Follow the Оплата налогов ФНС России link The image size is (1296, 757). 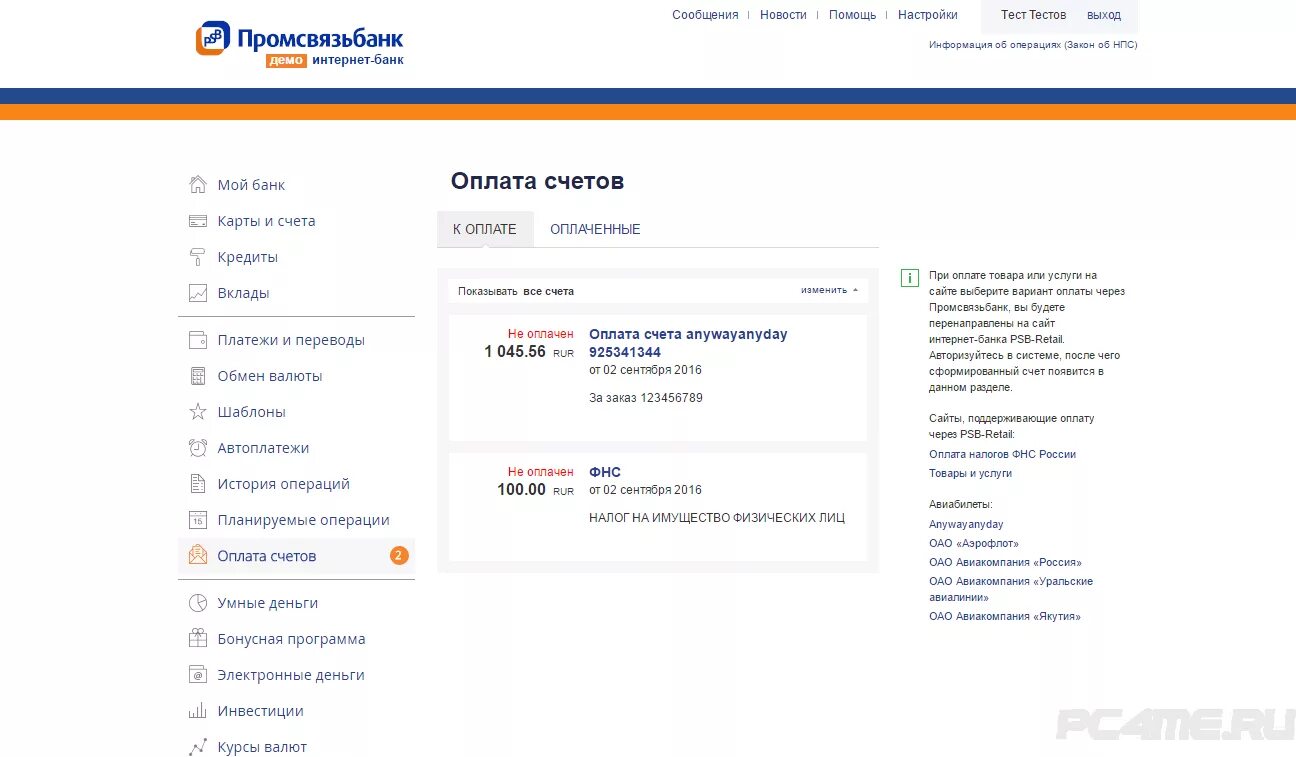click(x=1002, y=454)
